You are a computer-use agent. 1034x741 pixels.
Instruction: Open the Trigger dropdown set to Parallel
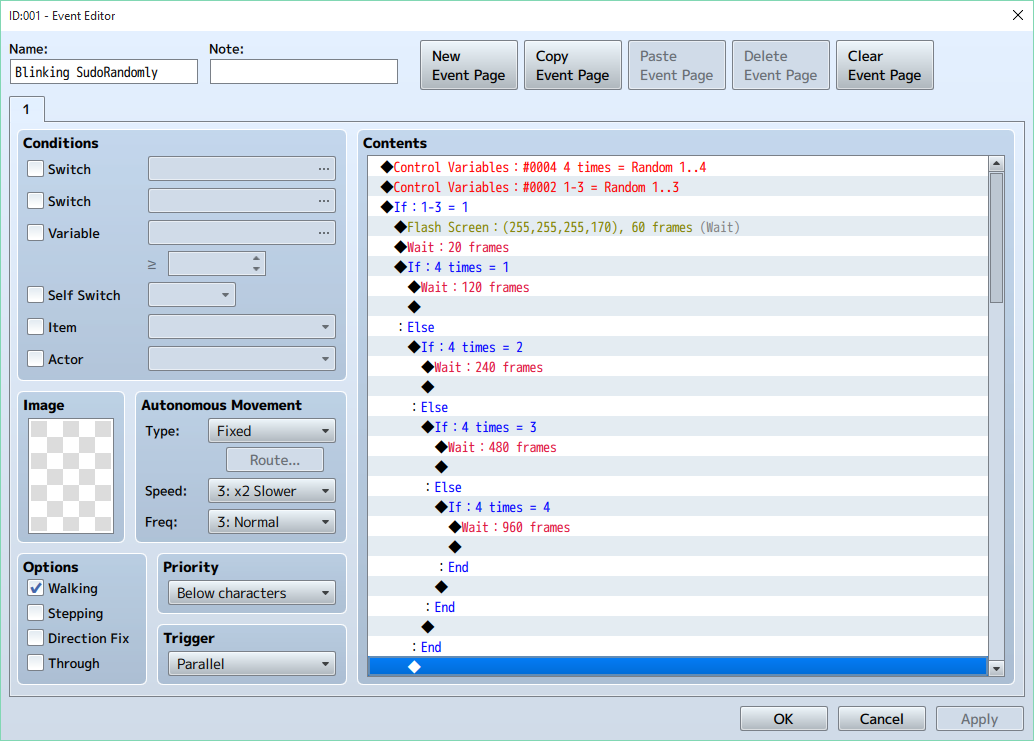pos(252,664)
